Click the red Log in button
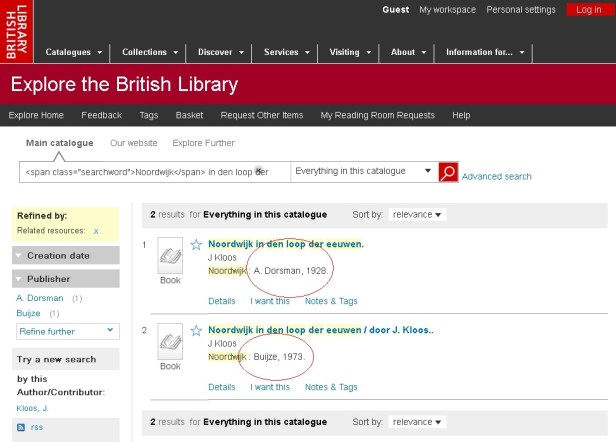Screen dimensions: 616x442 [x=588, y=10]
